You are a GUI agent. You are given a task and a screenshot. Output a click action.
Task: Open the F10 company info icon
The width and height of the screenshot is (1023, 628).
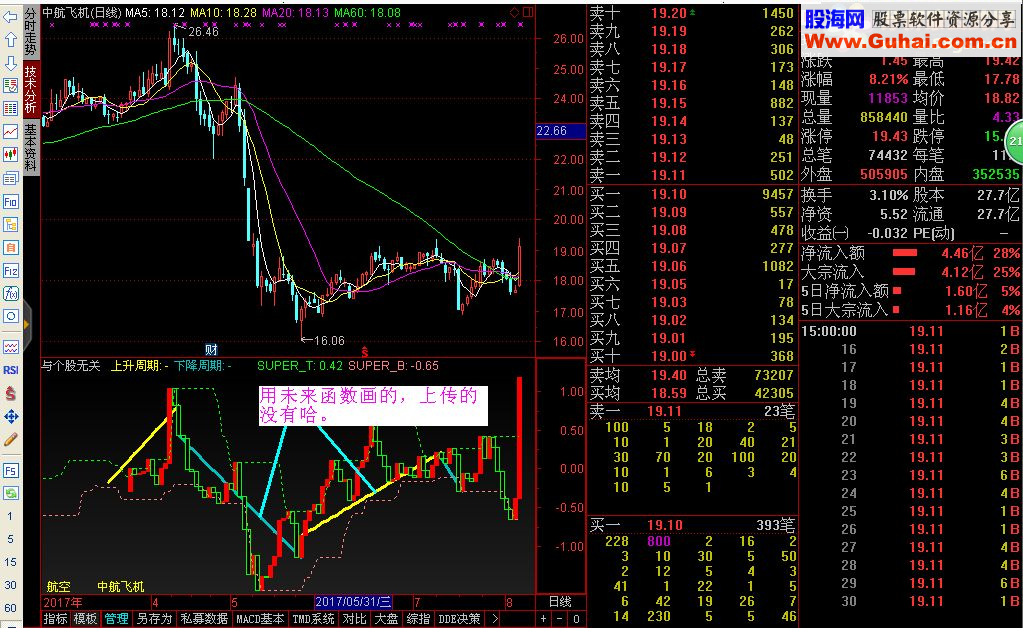click(10, 202)
